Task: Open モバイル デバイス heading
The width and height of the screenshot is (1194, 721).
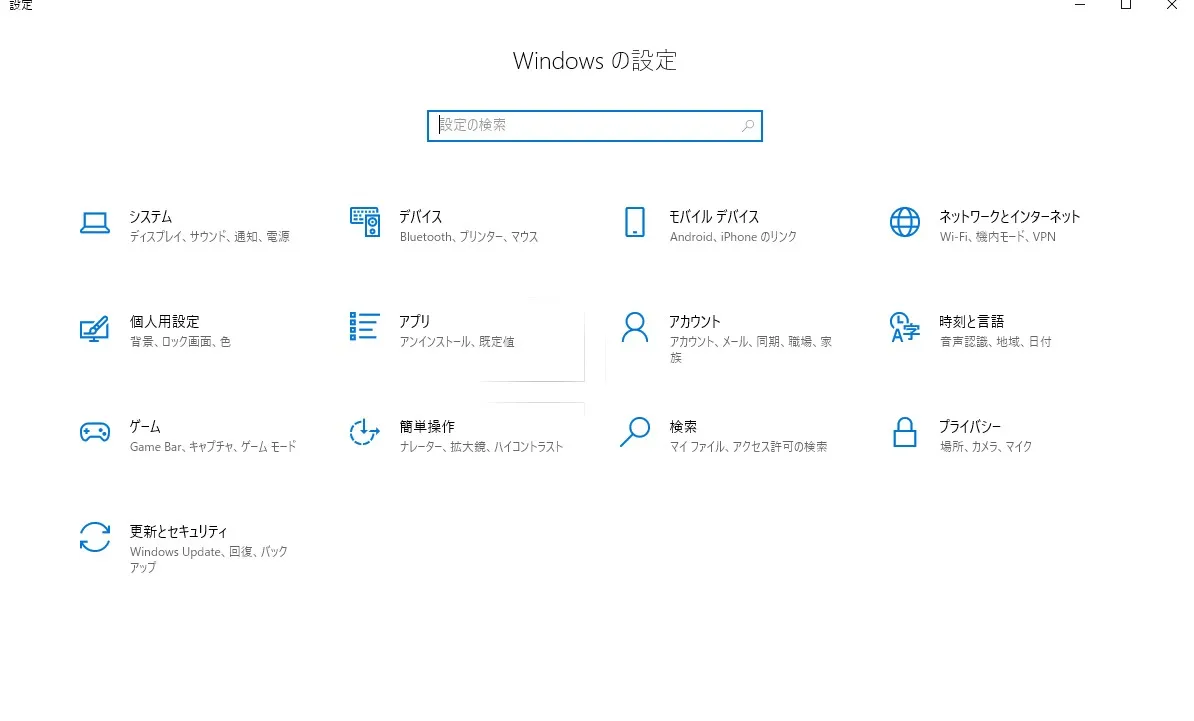Action: pyautogui.click(x=714, y=217)
